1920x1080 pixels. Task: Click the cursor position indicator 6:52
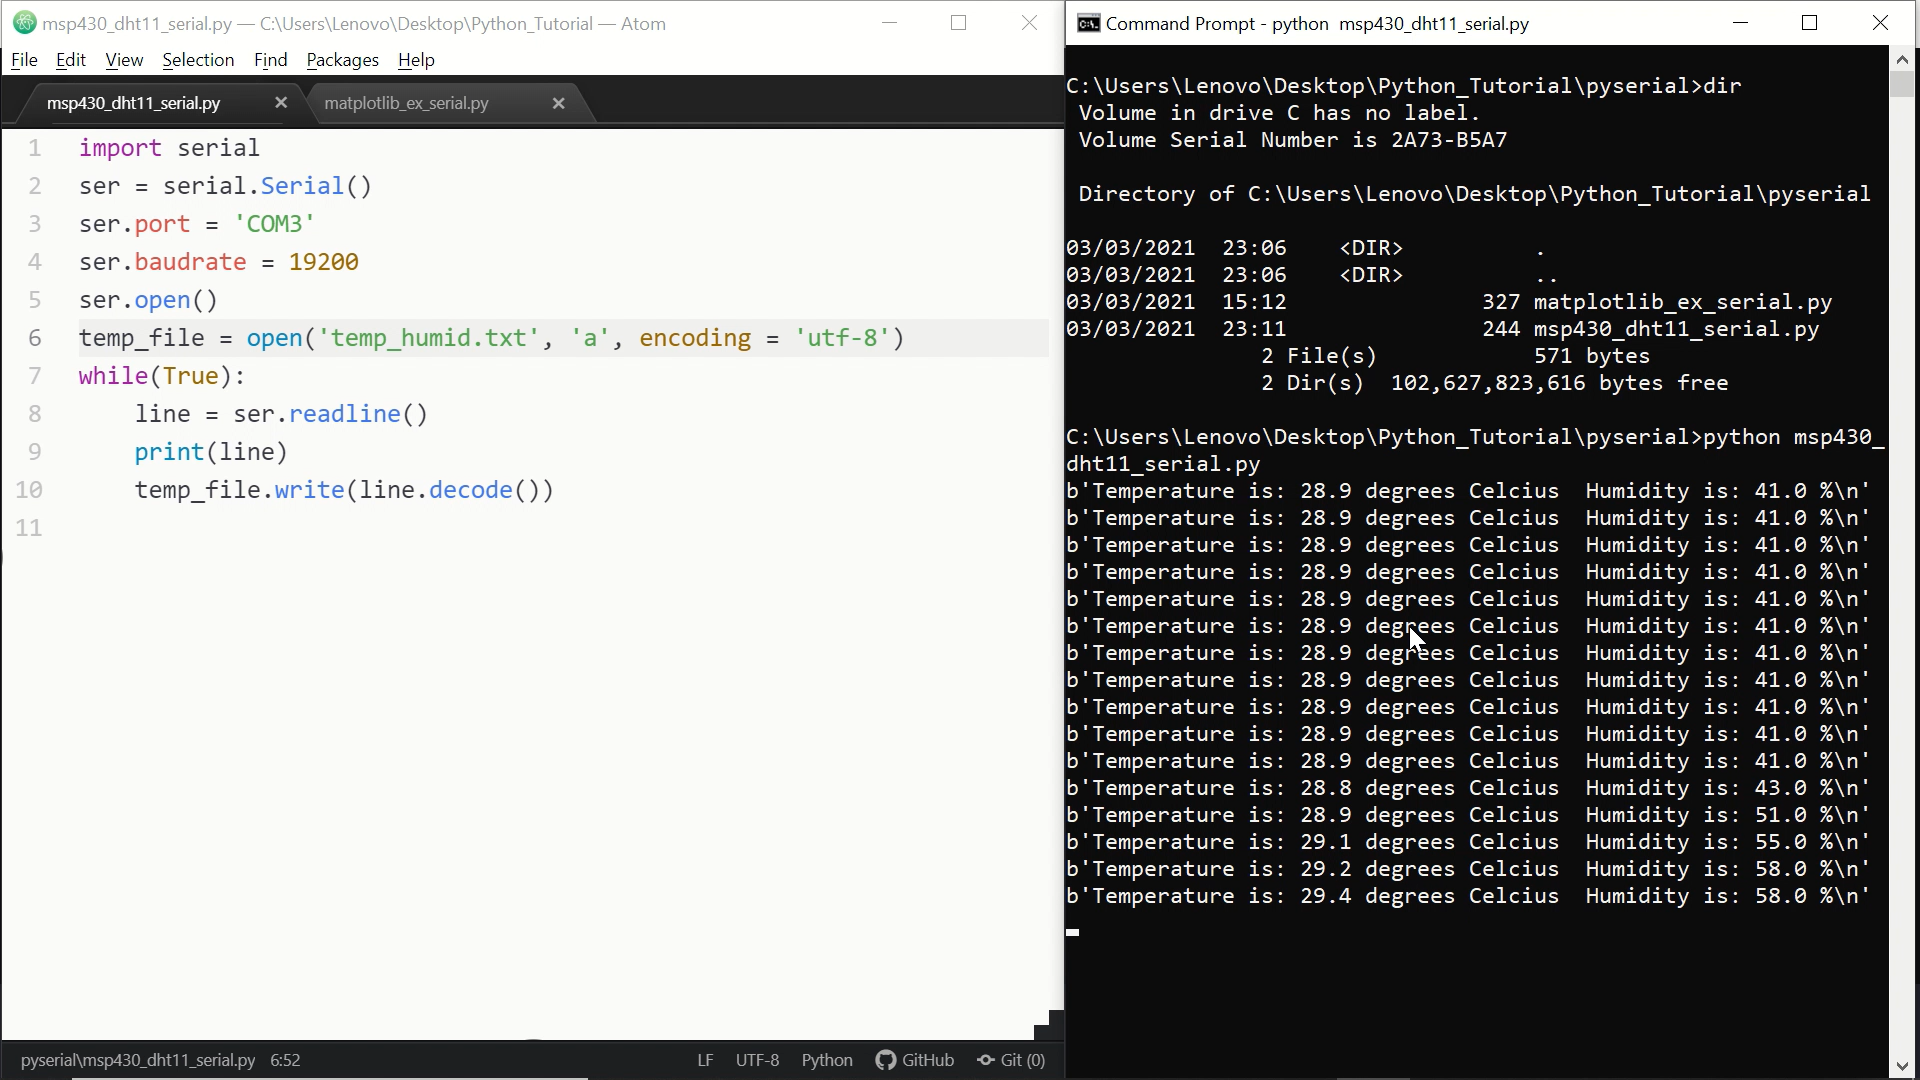tap(284, 1060)
